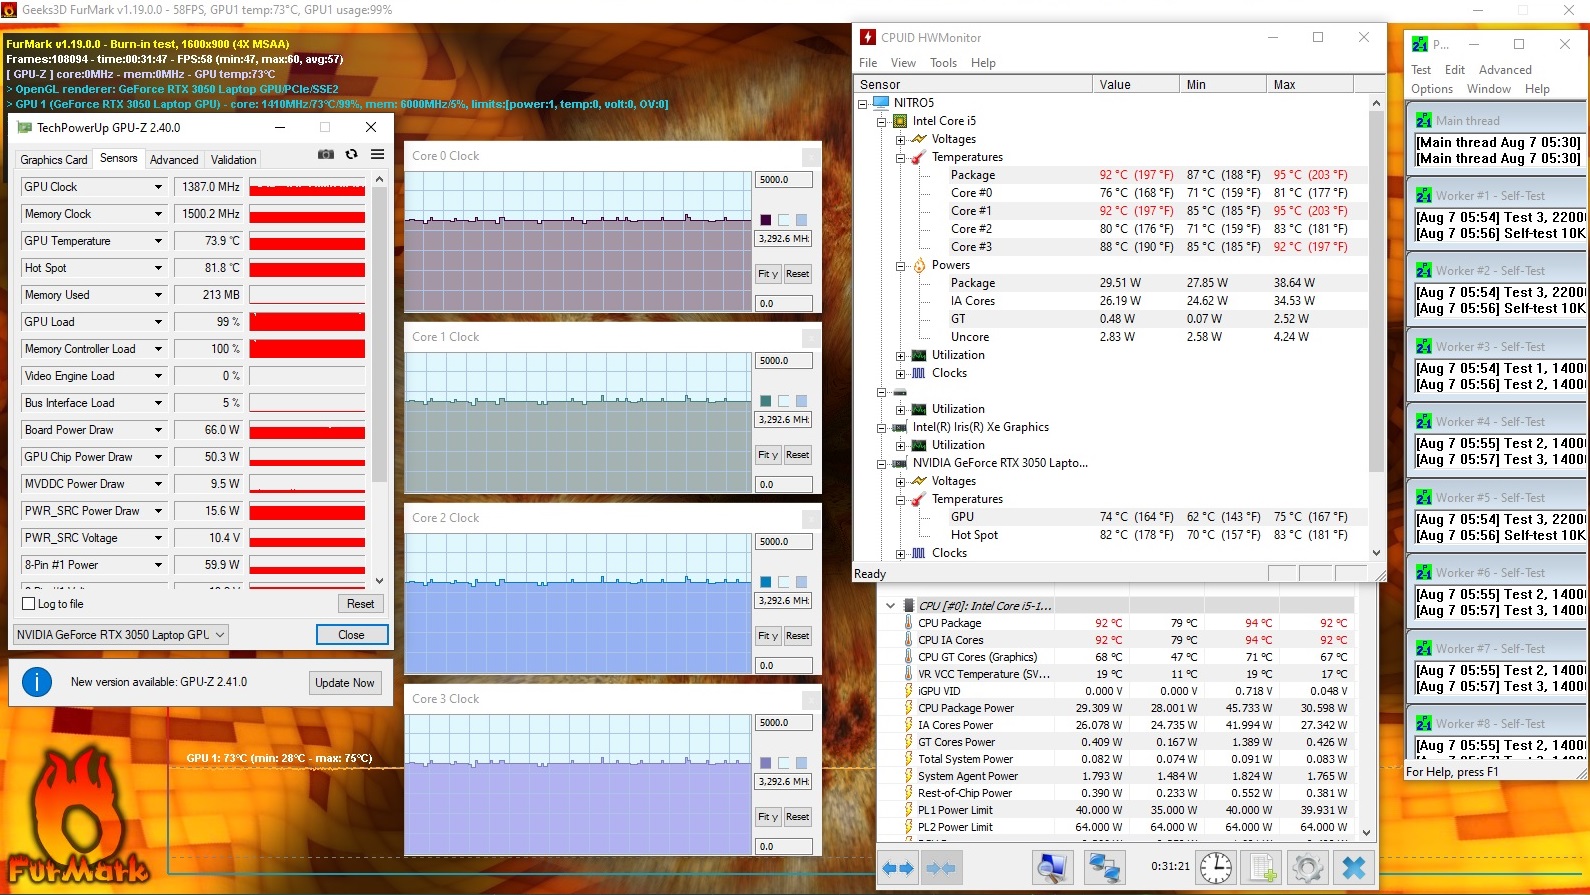Click the Core 0 graph maximum value field
The height and width of the screenshot is (895, 1590).
coord(783,179)
